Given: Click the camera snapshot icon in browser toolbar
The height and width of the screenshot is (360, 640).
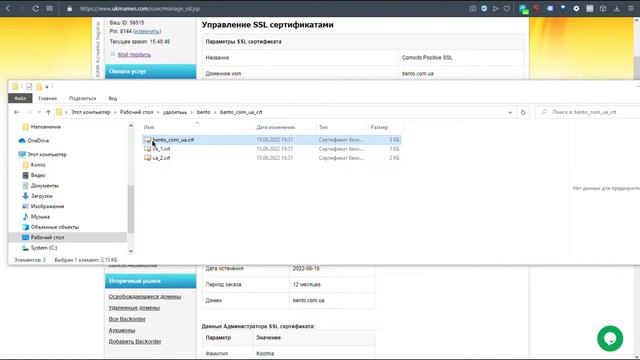Looking at the screenshot, I should click(x=473, y=8).
